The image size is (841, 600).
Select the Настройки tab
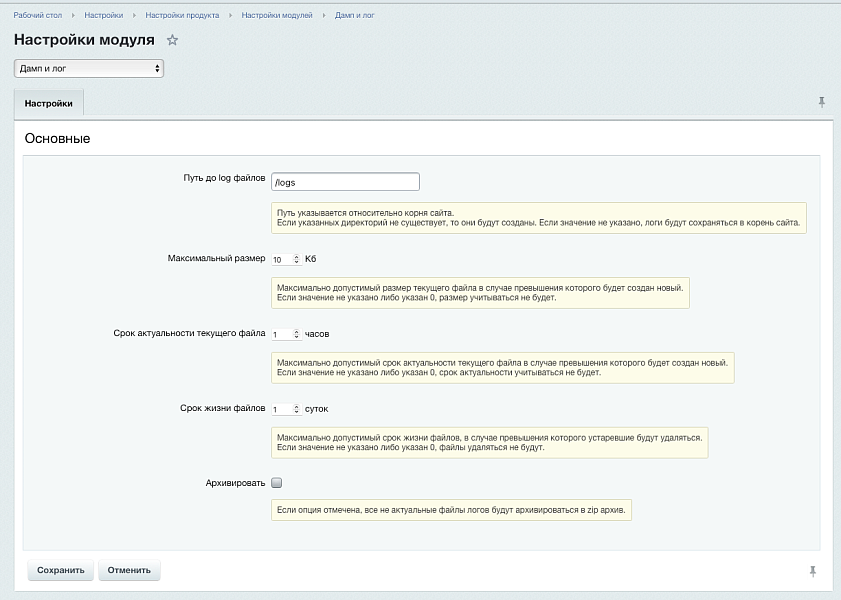pos(49,103)
